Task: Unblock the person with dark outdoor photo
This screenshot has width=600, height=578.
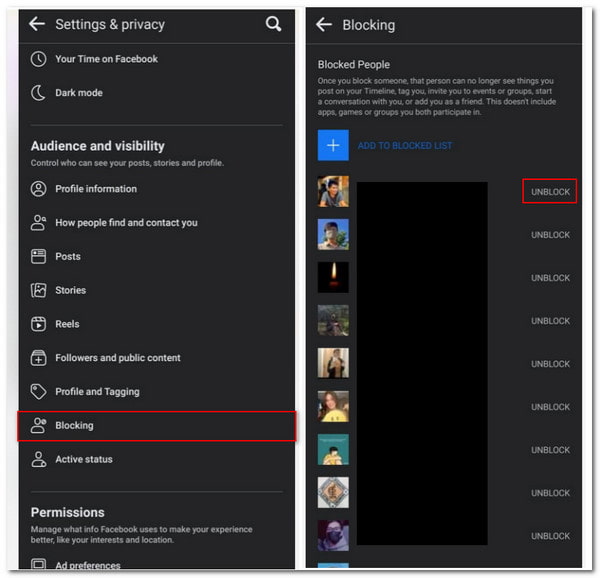Action: pos(550,321)
